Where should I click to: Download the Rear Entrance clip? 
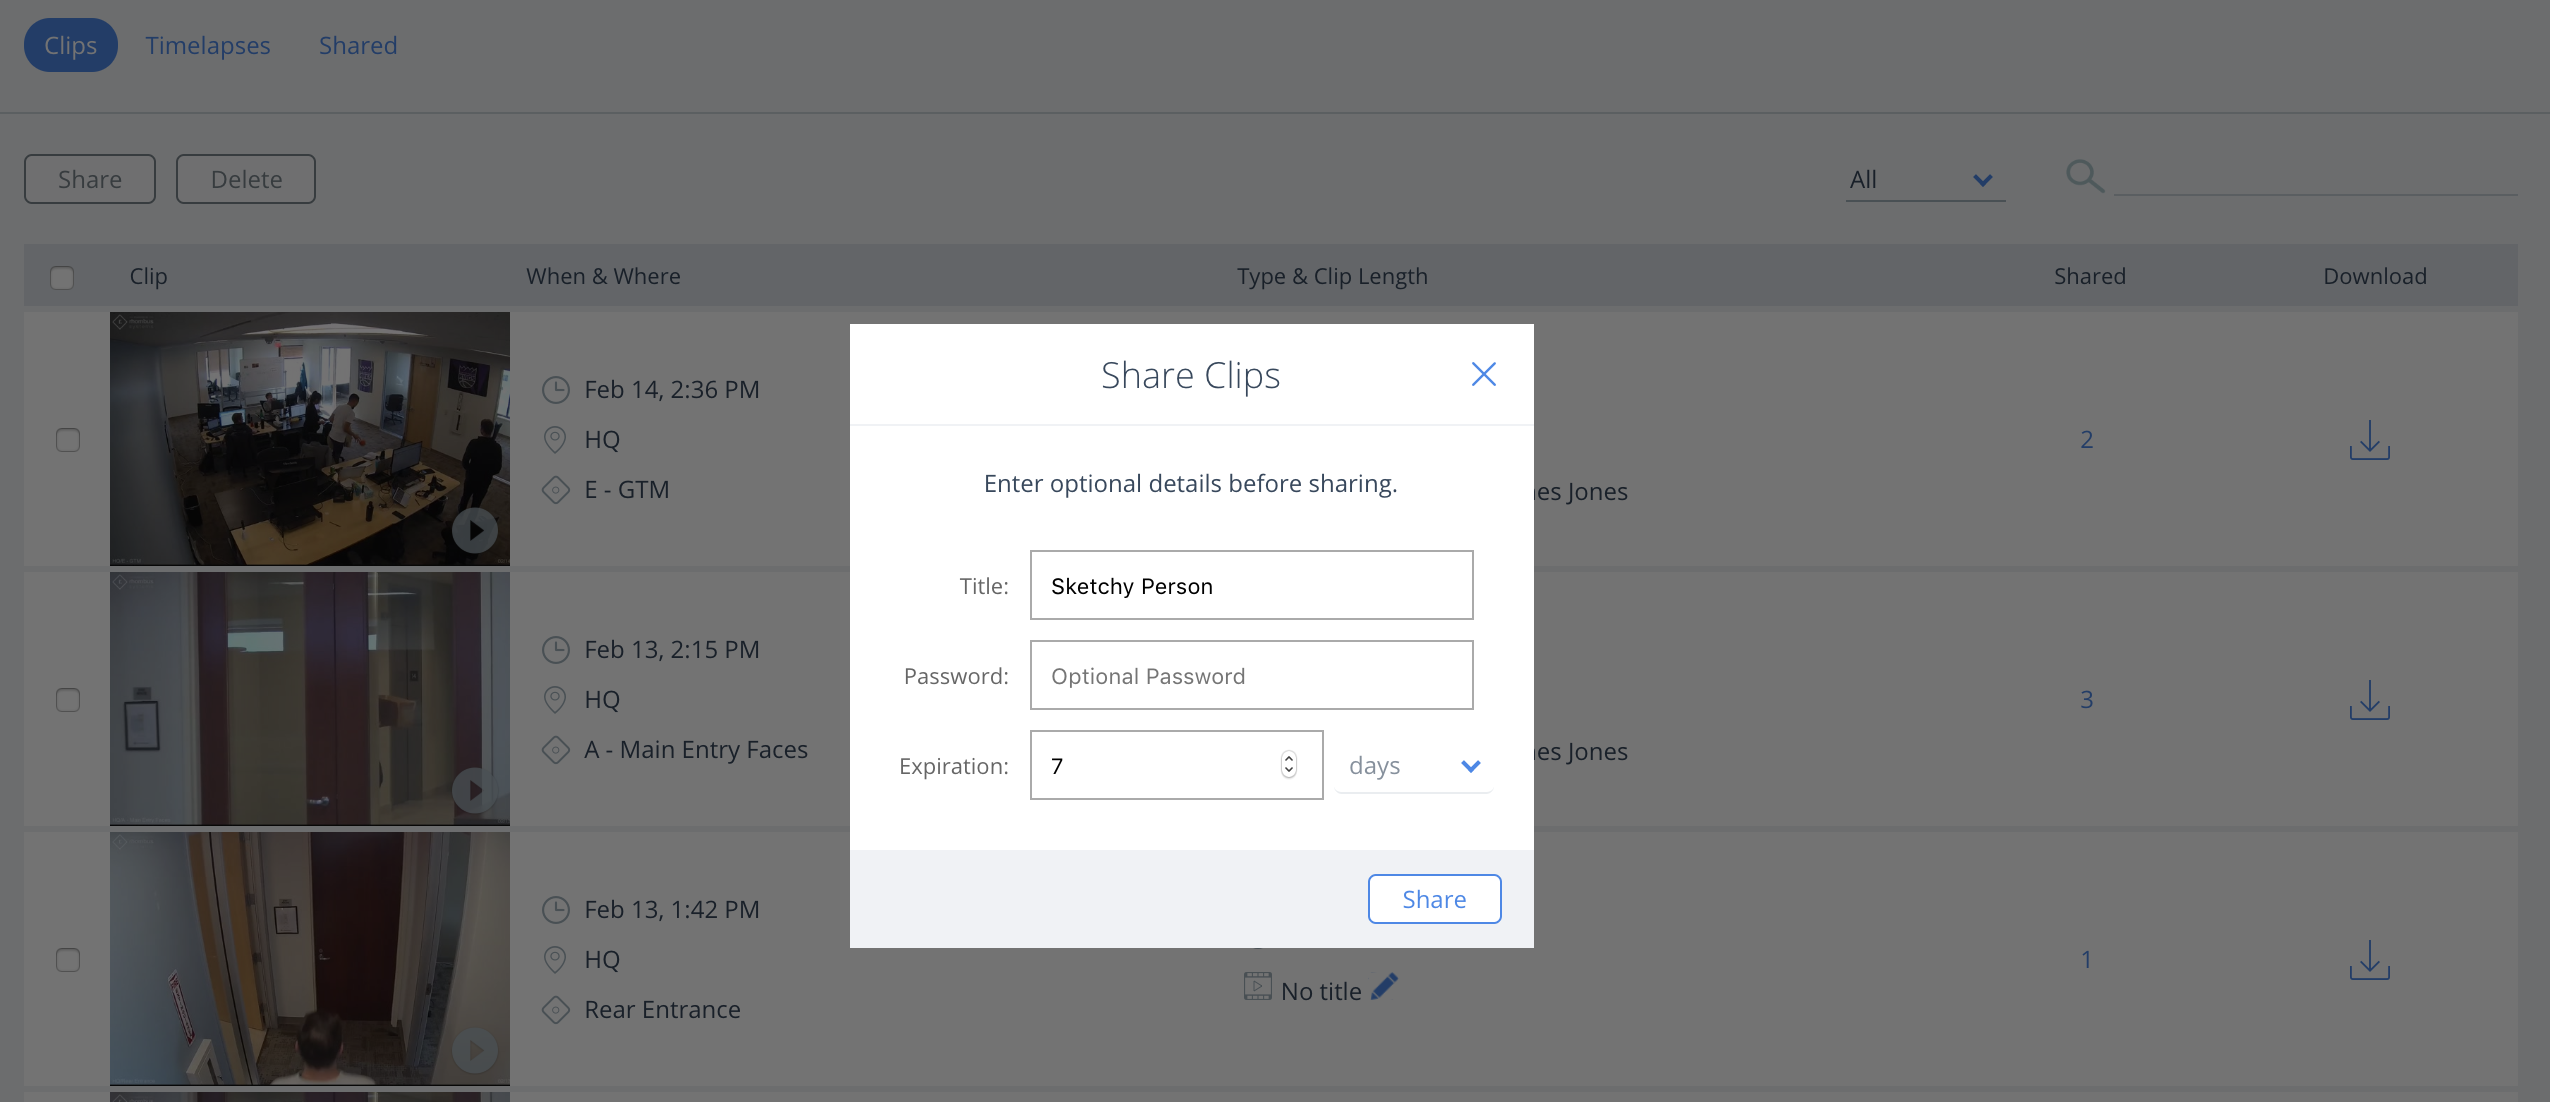pyautogui.click(x=2369, y=960)
